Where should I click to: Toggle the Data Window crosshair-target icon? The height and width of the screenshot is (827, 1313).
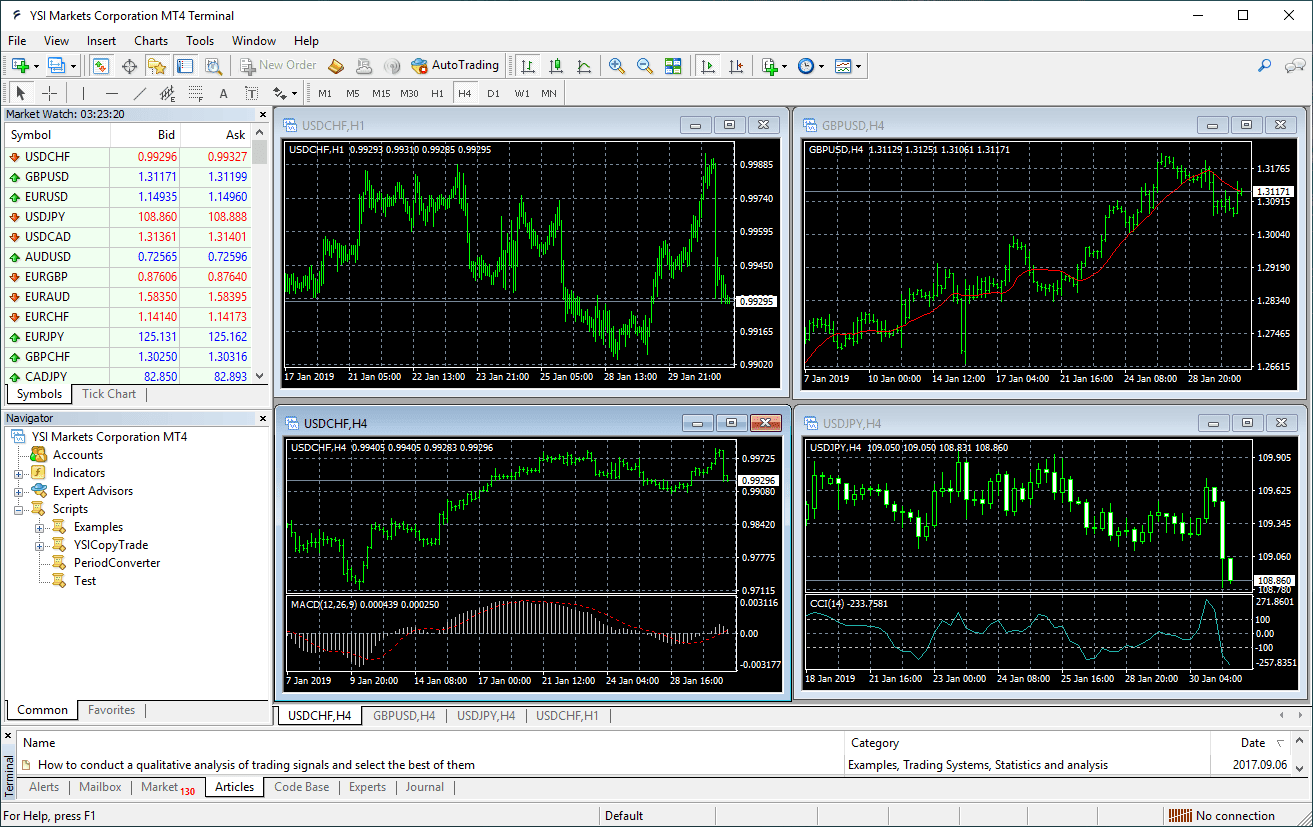coord(129,66)
